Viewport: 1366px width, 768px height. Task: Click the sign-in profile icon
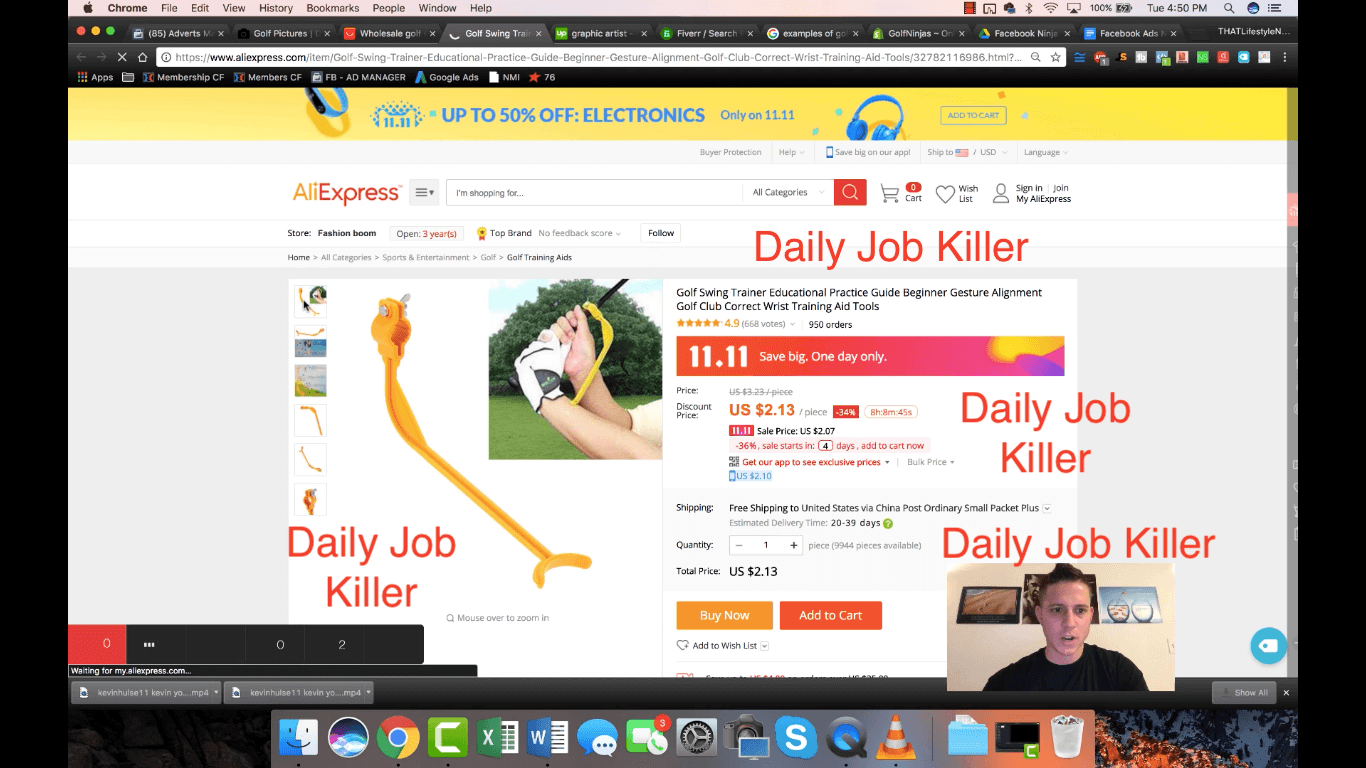pyautogui.click(x=1000, y=194)
